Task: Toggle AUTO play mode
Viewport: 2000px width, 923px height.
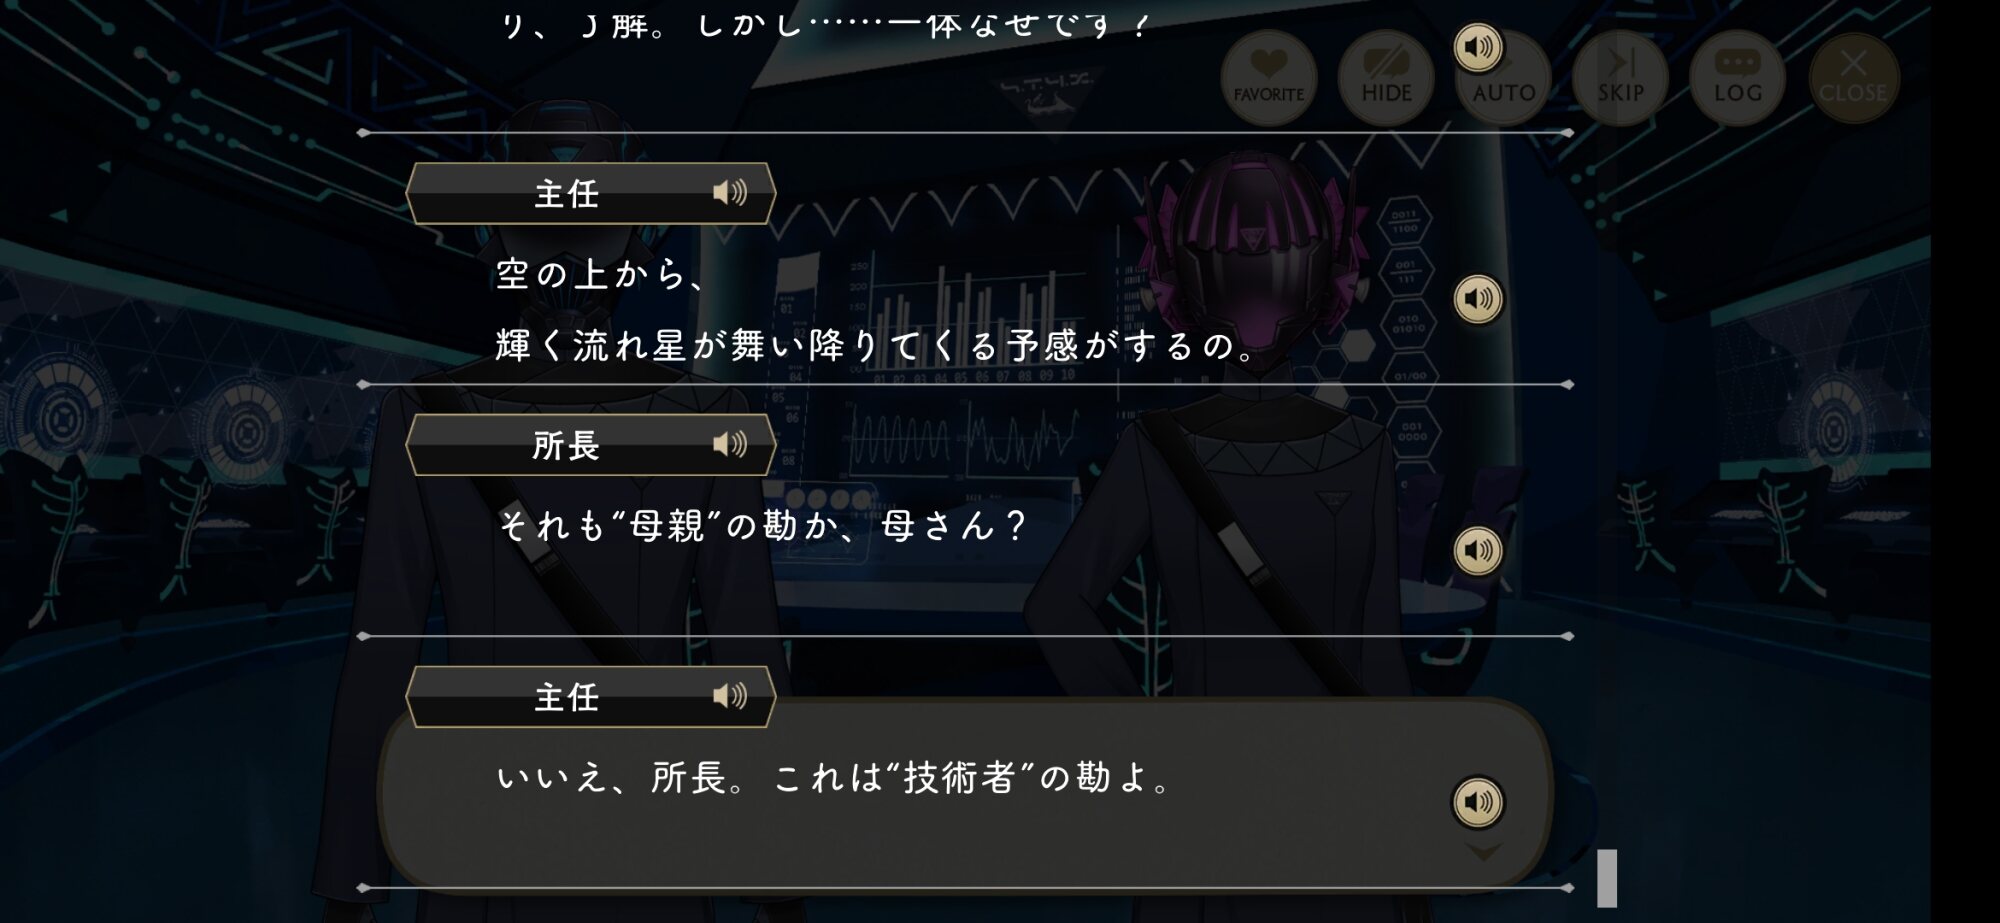Action: click(x=1503, y=78)
